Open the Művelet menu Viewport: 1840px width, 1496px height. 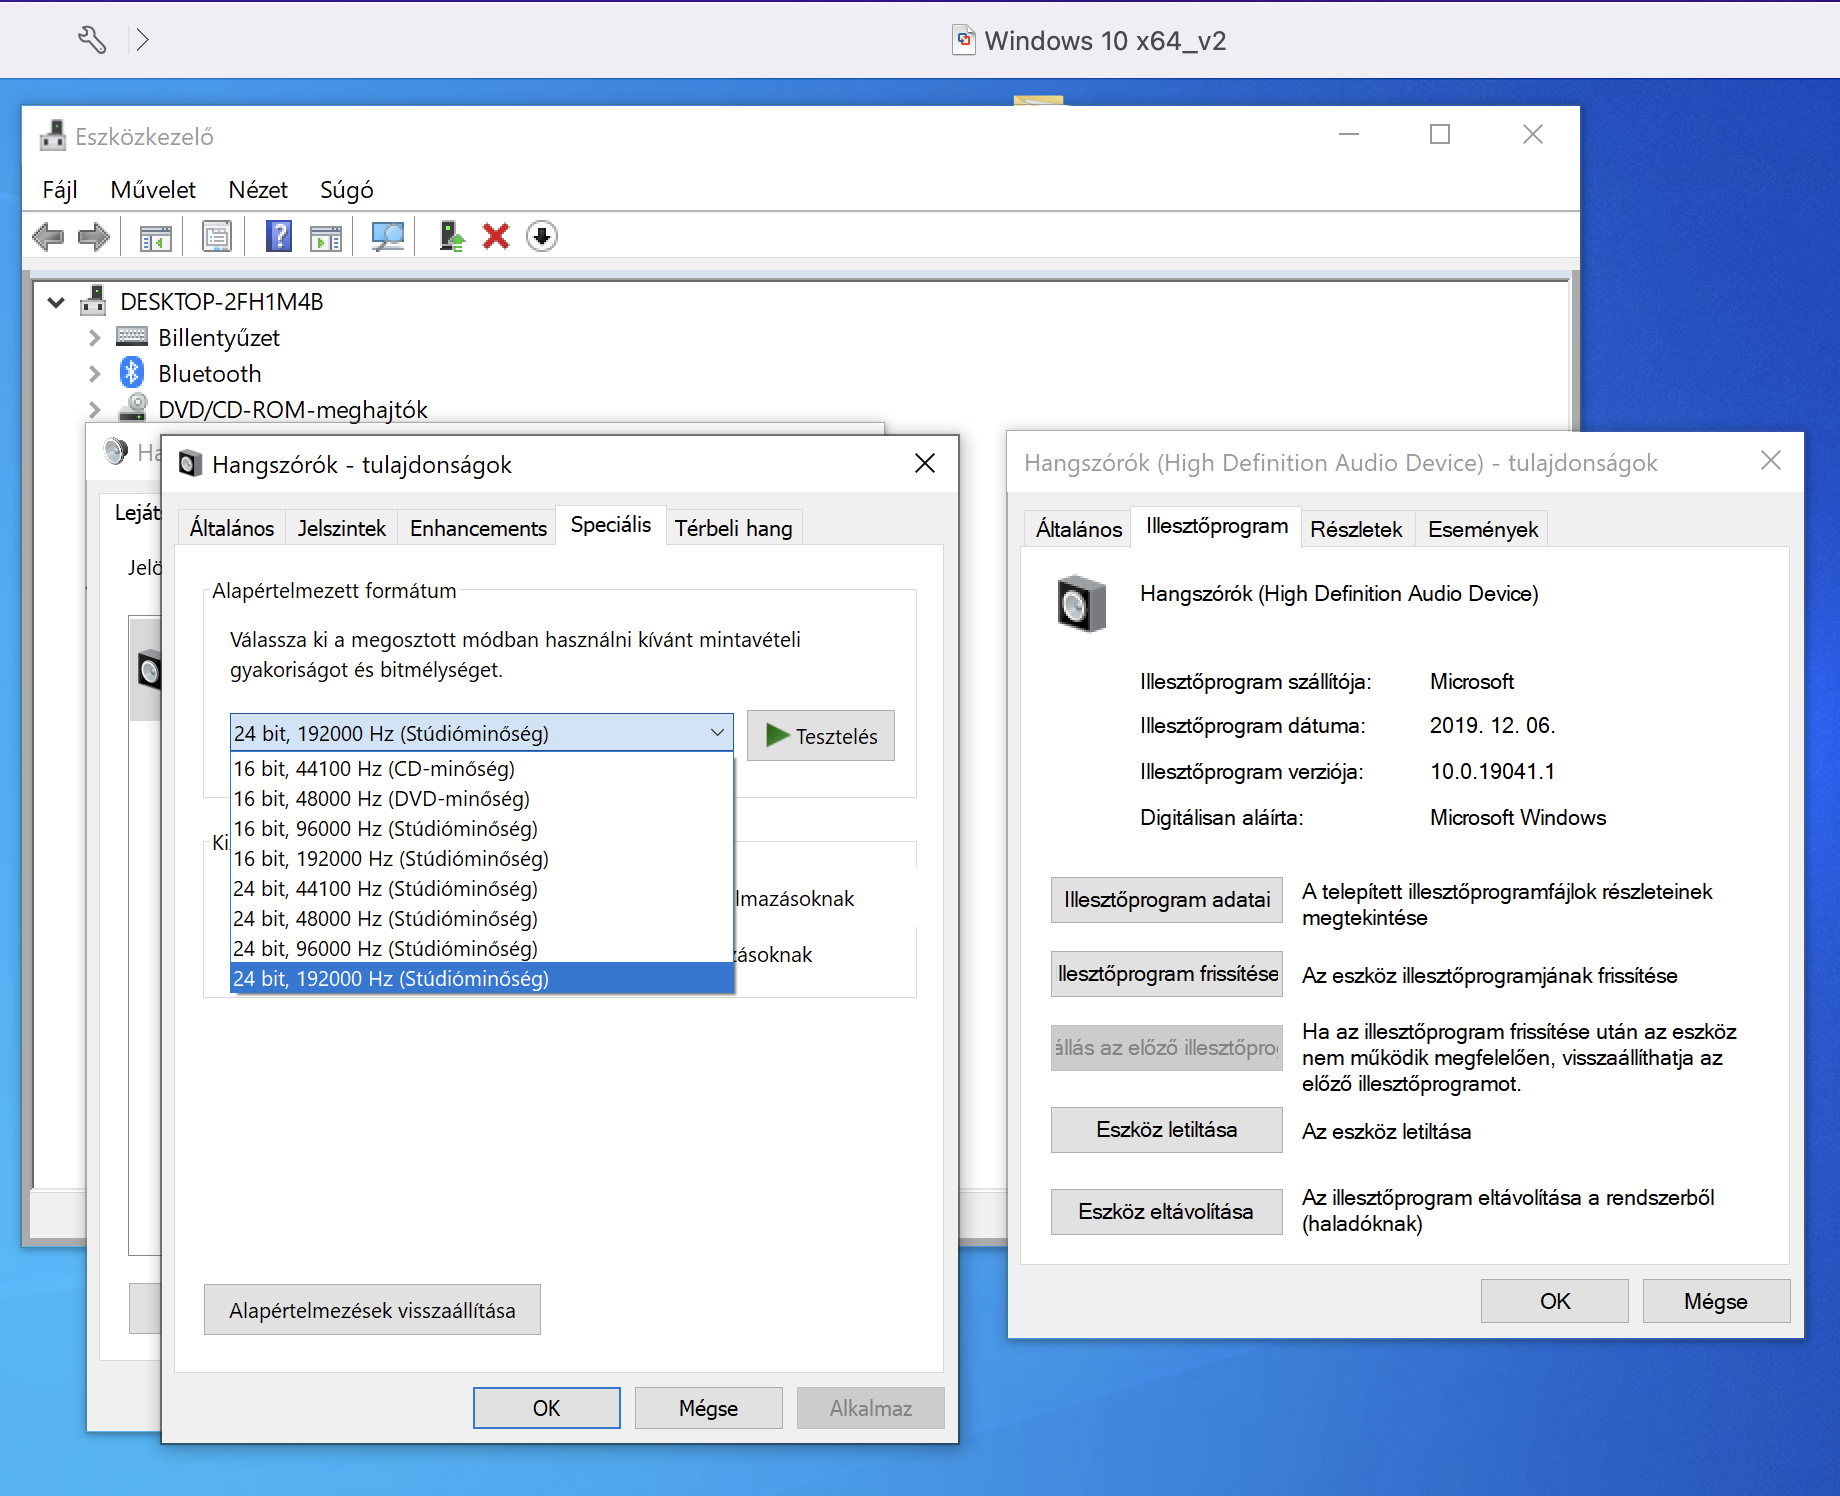click(153, 190)
